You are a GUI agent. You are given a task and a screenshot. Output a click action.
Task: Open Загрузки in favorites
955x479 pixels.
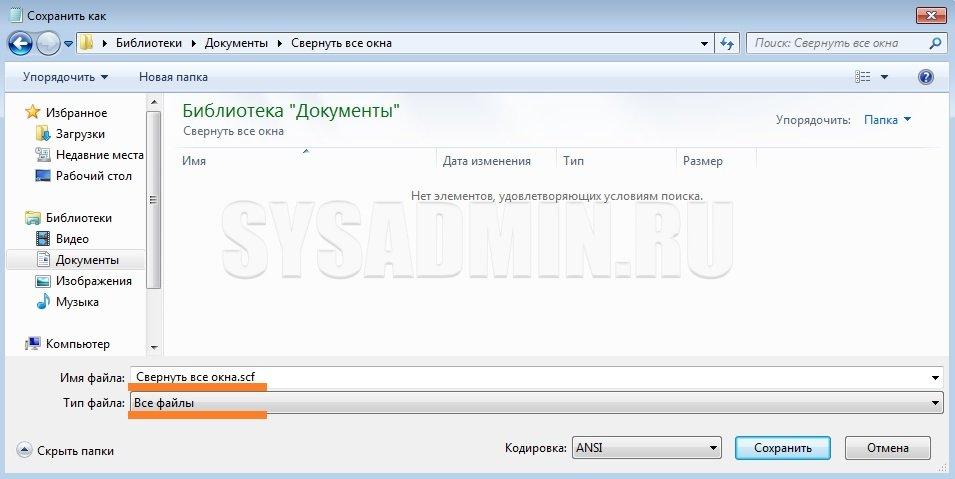pos(80,134)
